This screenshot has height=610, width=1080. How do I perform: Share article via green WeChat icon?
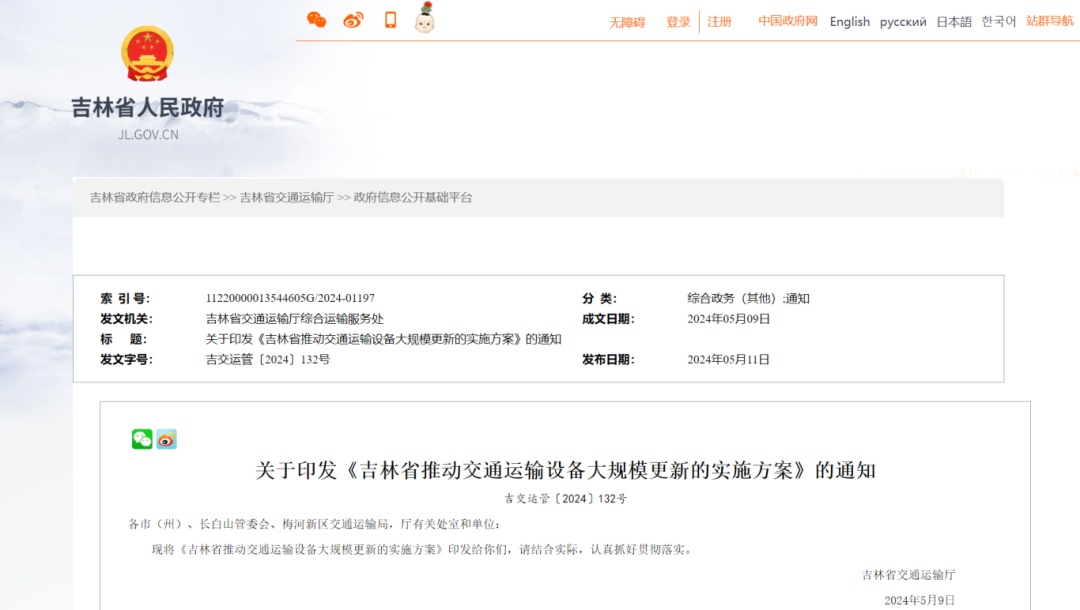pos(142,439)
